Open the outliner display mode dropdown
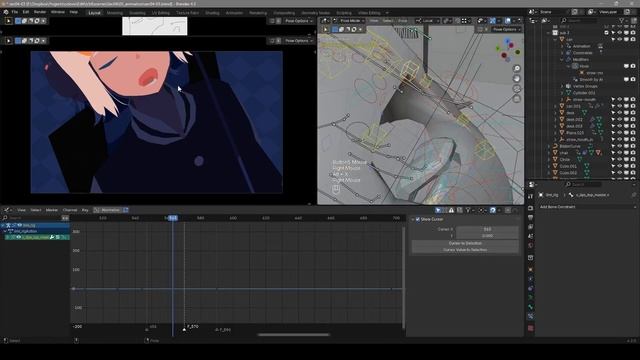Viewport: 640px width, 360px height. (546, 20)
